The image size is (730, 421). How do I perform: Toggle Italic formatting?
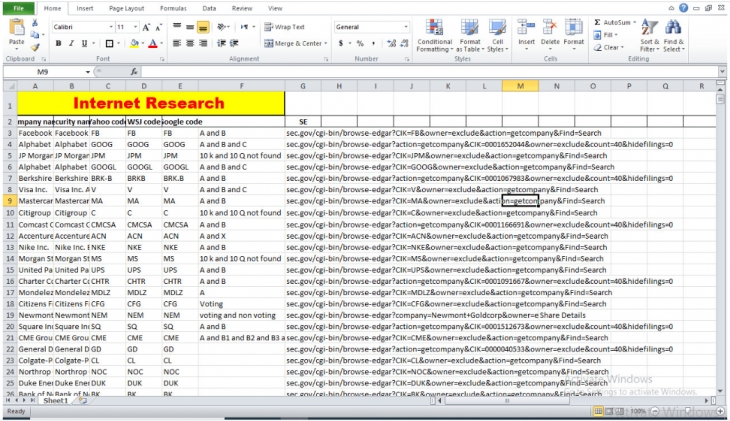click(x=71, y=43)
